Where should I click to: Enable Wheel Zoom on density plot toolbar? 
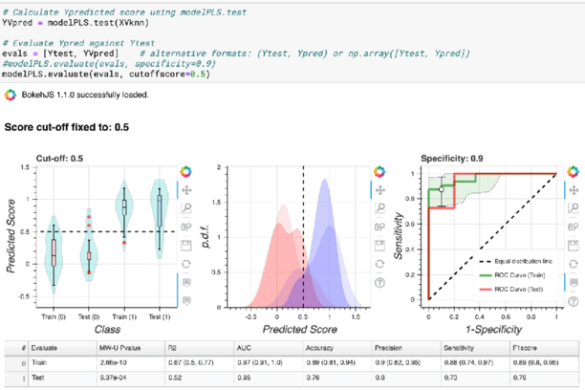pyautogui.click(x=380, y=227)
